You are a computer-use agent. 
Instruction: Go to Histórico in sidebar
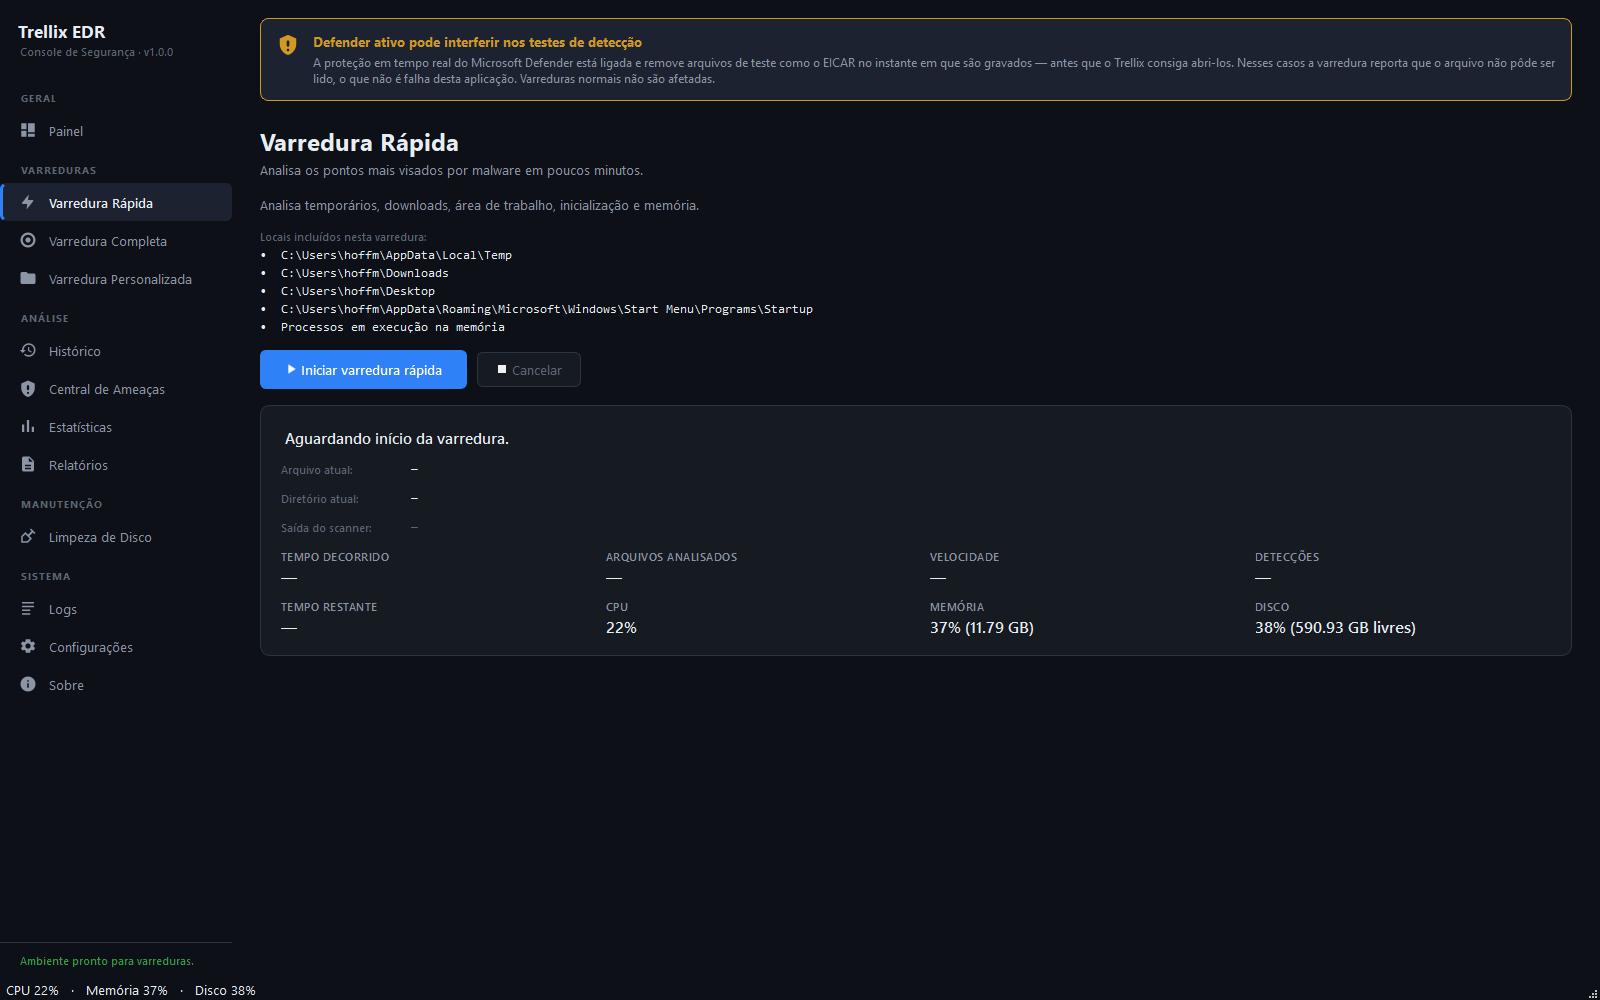(x=116, y=351)
